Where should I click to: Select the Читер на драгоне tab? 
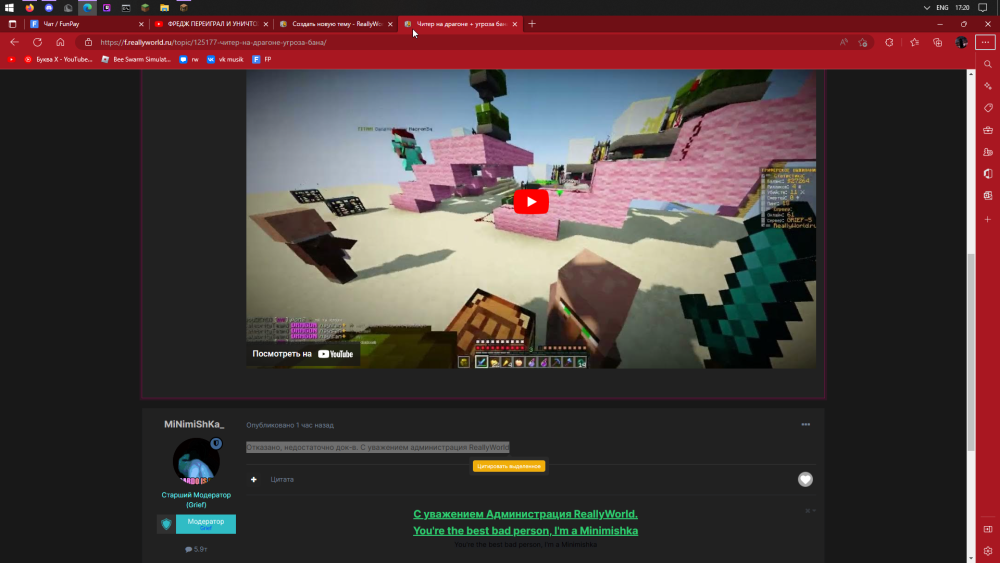click(460, 24)
